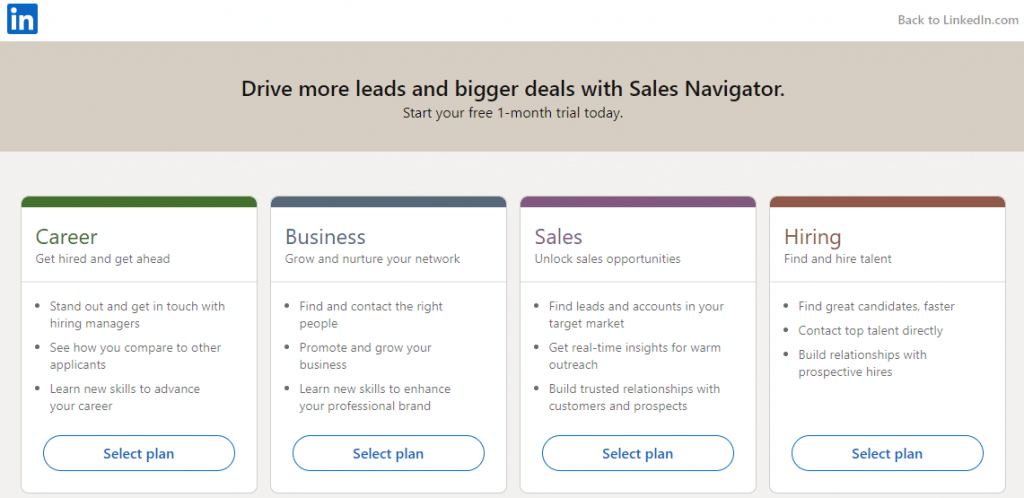The height and width of the screenshot is (498, 1024).
Task: Select plan for the Business card
Action: tap(388, 453)
